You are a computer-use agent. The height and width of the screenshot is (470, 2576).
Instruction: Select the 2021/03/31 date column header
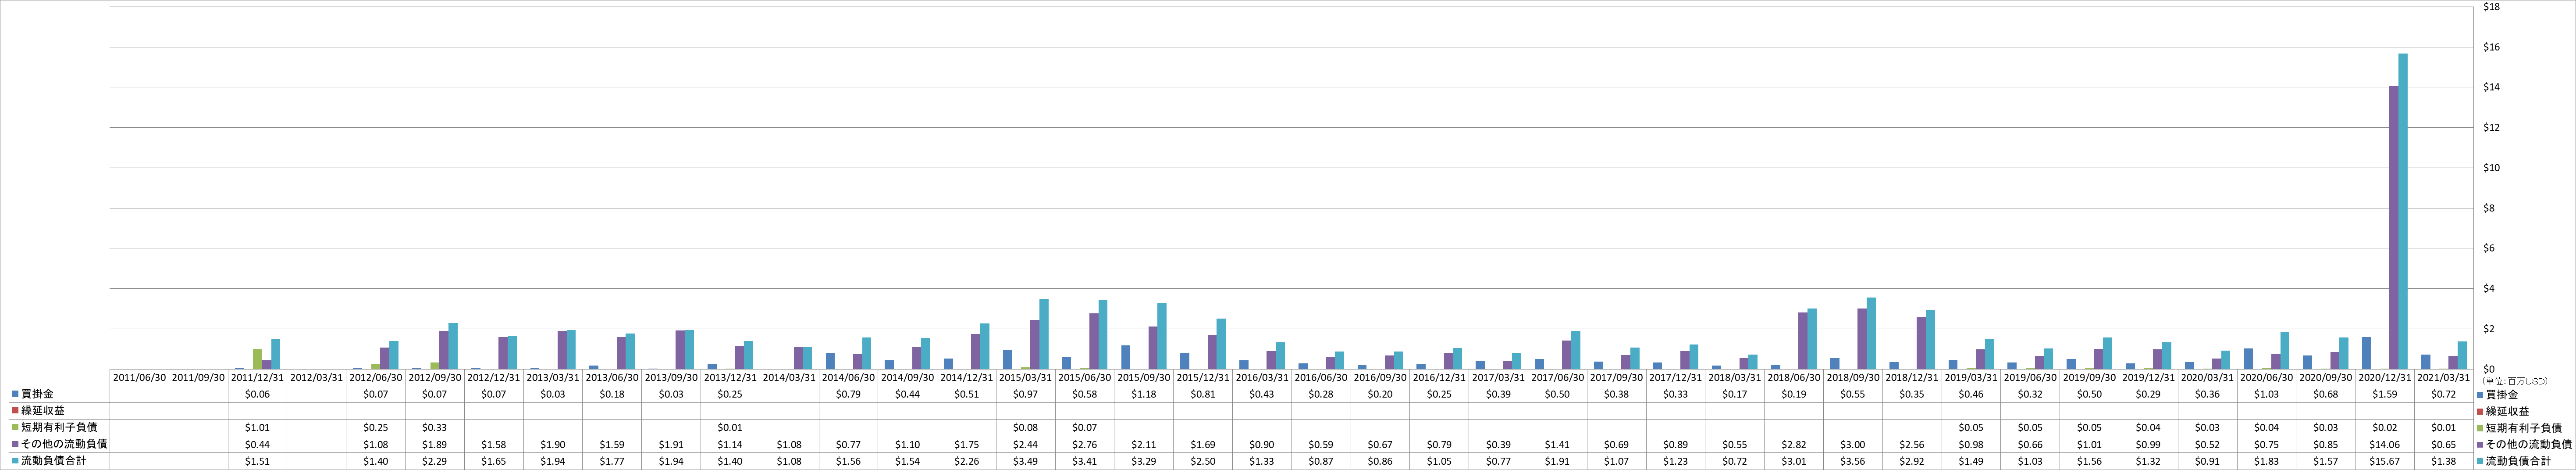(2443, 378)
